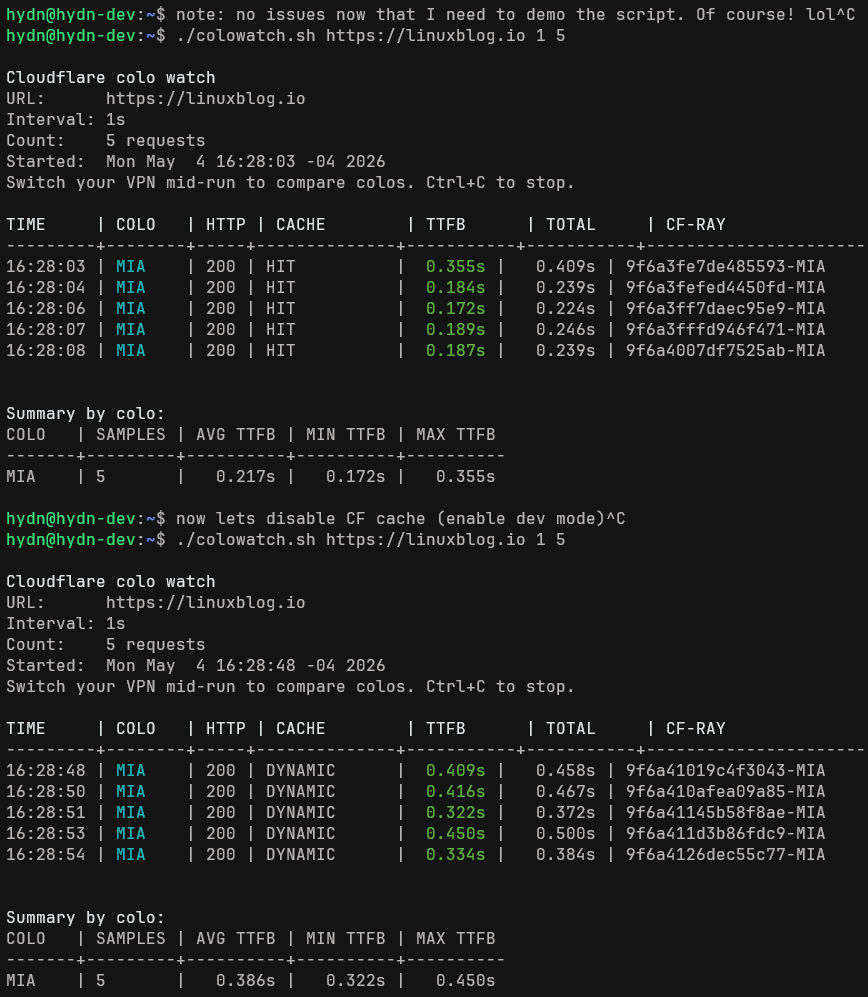Click HTTP 200 in the 16:28:51 row

pos(221,813)
